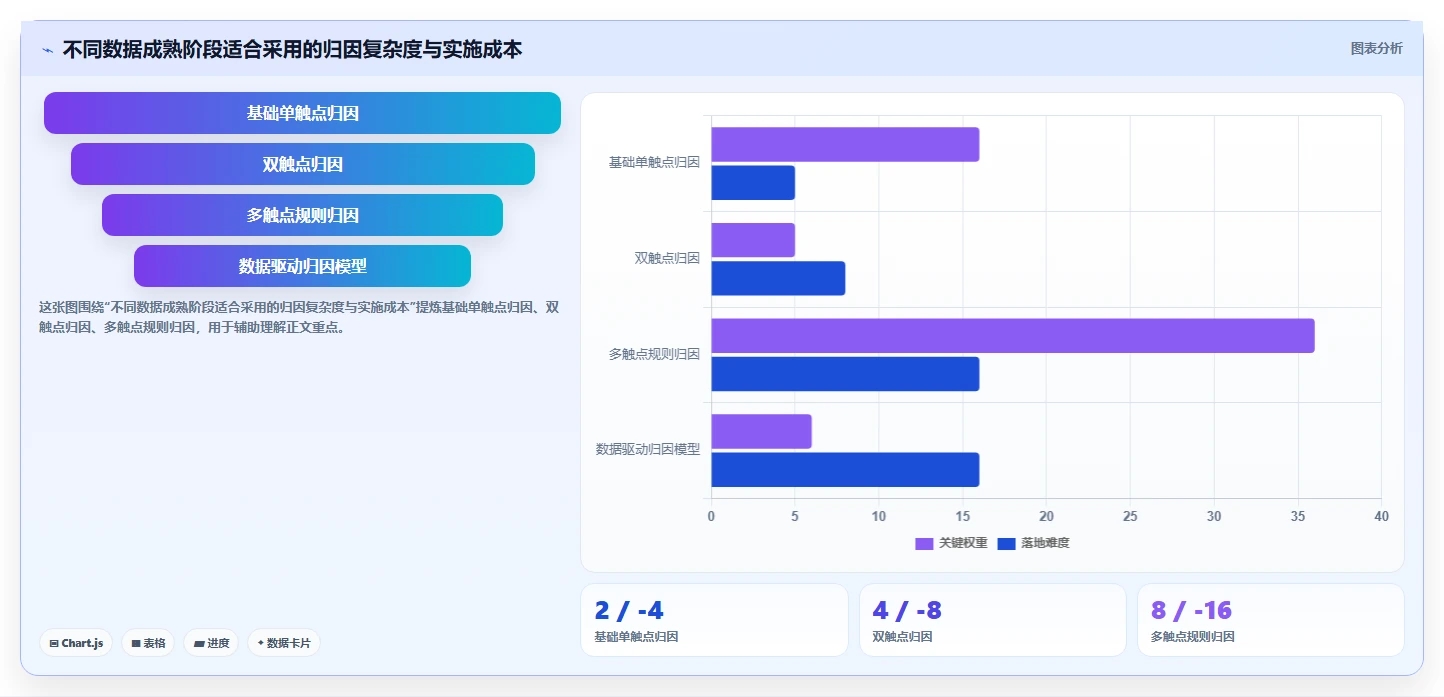Screen dimensions: 1444x697
Task: Select the 多触点规则归因 funnel bar
Action: tap(302, 215)
